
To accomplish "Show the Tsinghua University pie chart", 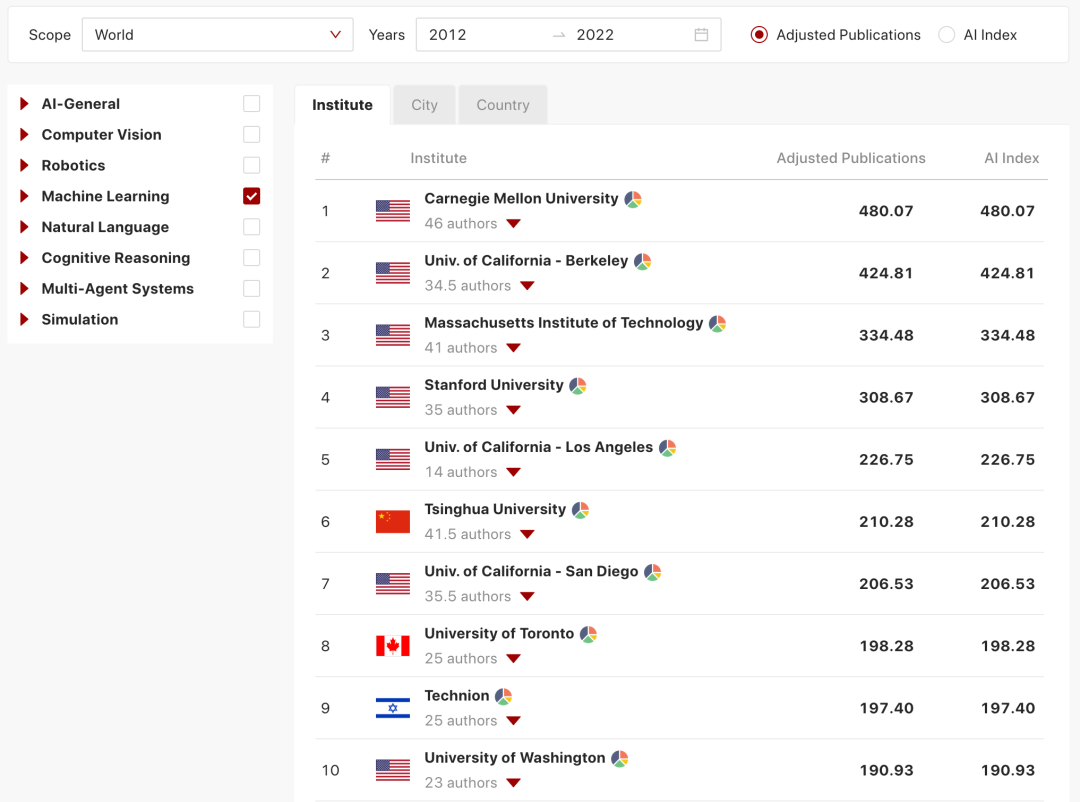I will click(581, 510).
